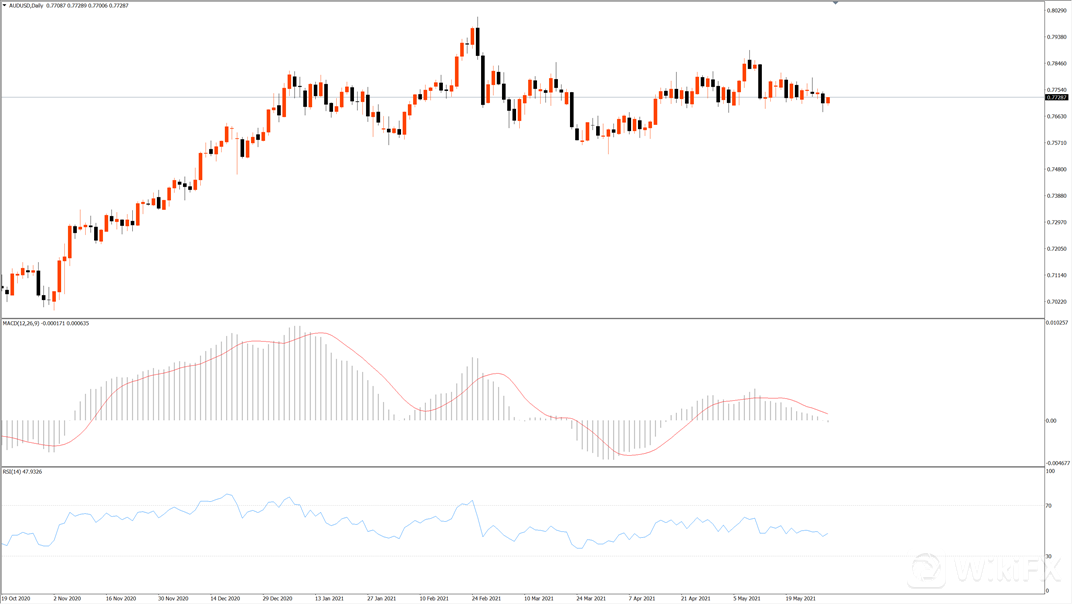
Task: Click the 0.80290 price scale label
Action: point(1055,11)
